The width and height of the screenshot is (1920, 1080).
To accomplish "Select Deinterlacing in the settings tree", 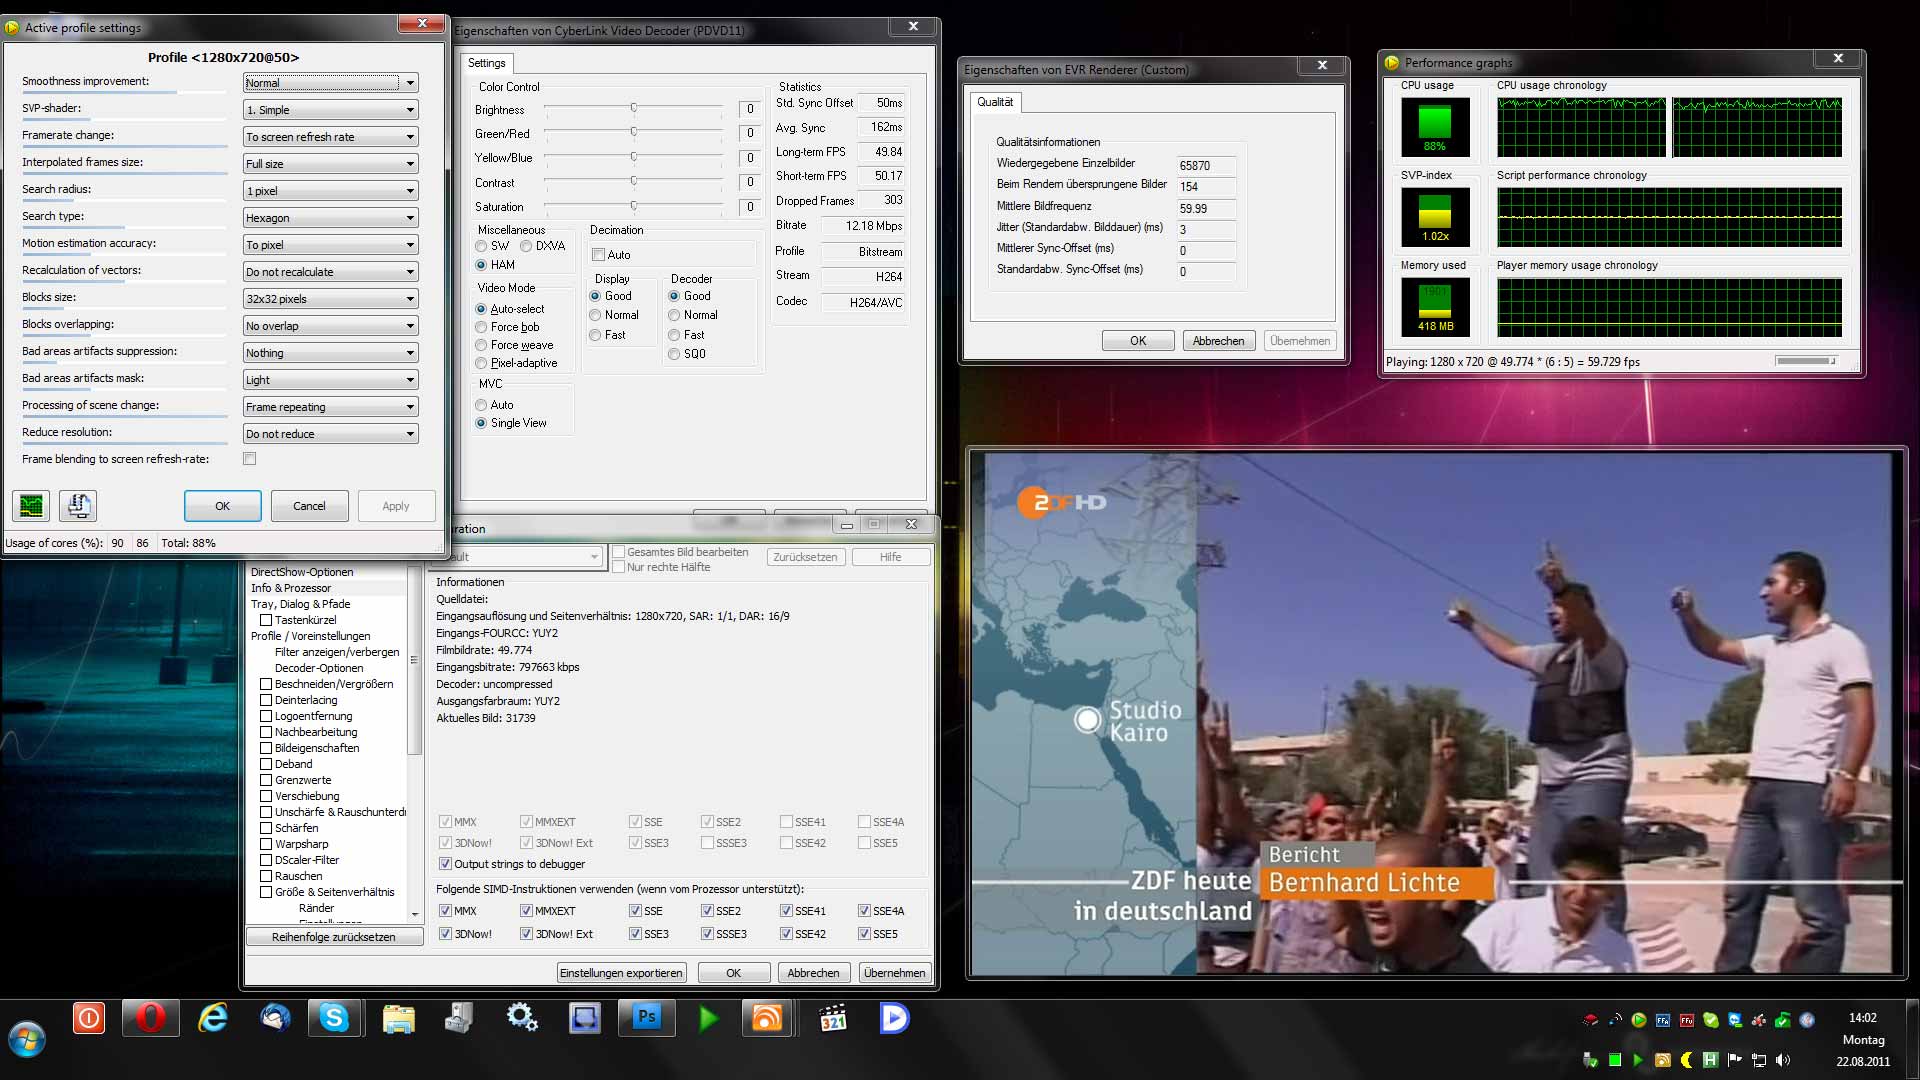I will 305,700.
